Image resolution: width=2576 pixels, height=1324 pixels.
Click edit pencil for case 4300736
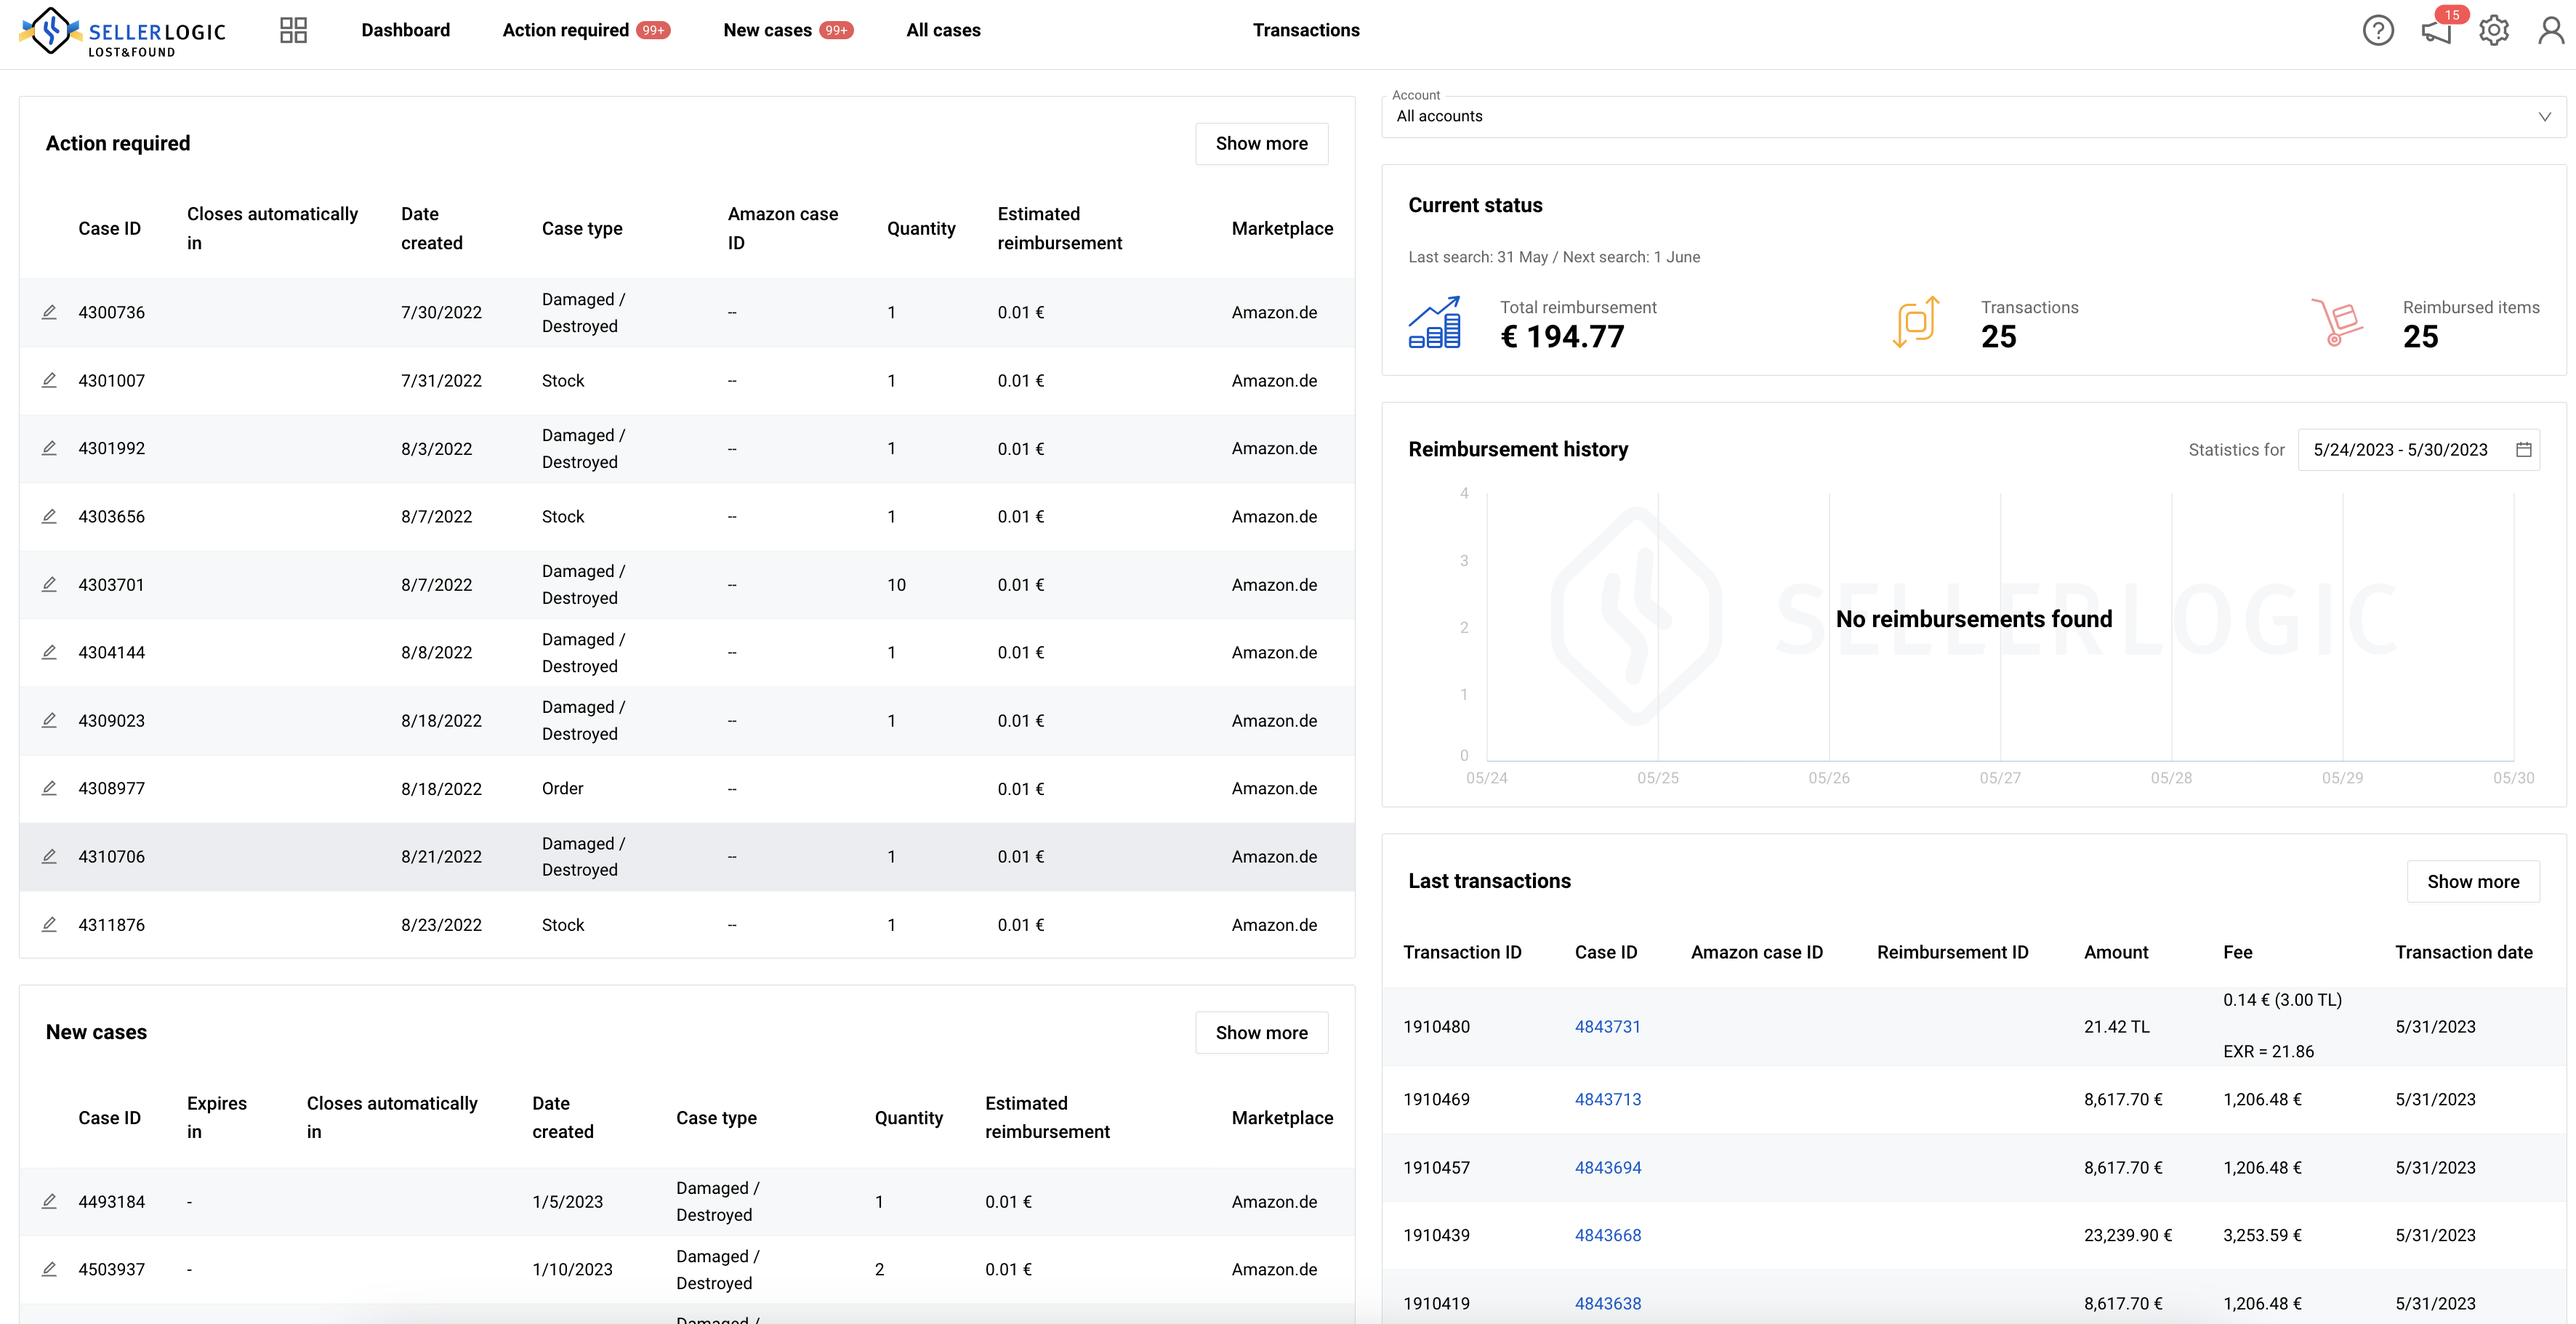click(x=49, y=312)
